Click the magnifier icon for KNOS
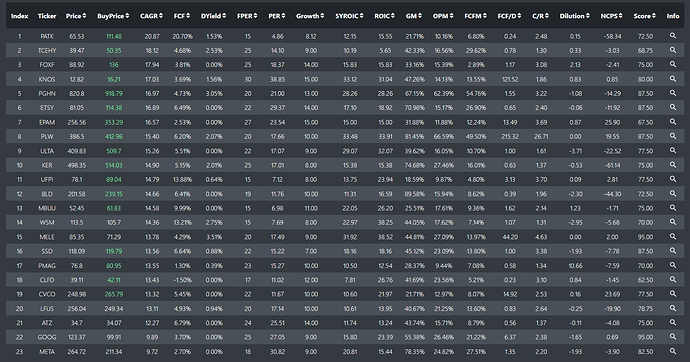 672,79
